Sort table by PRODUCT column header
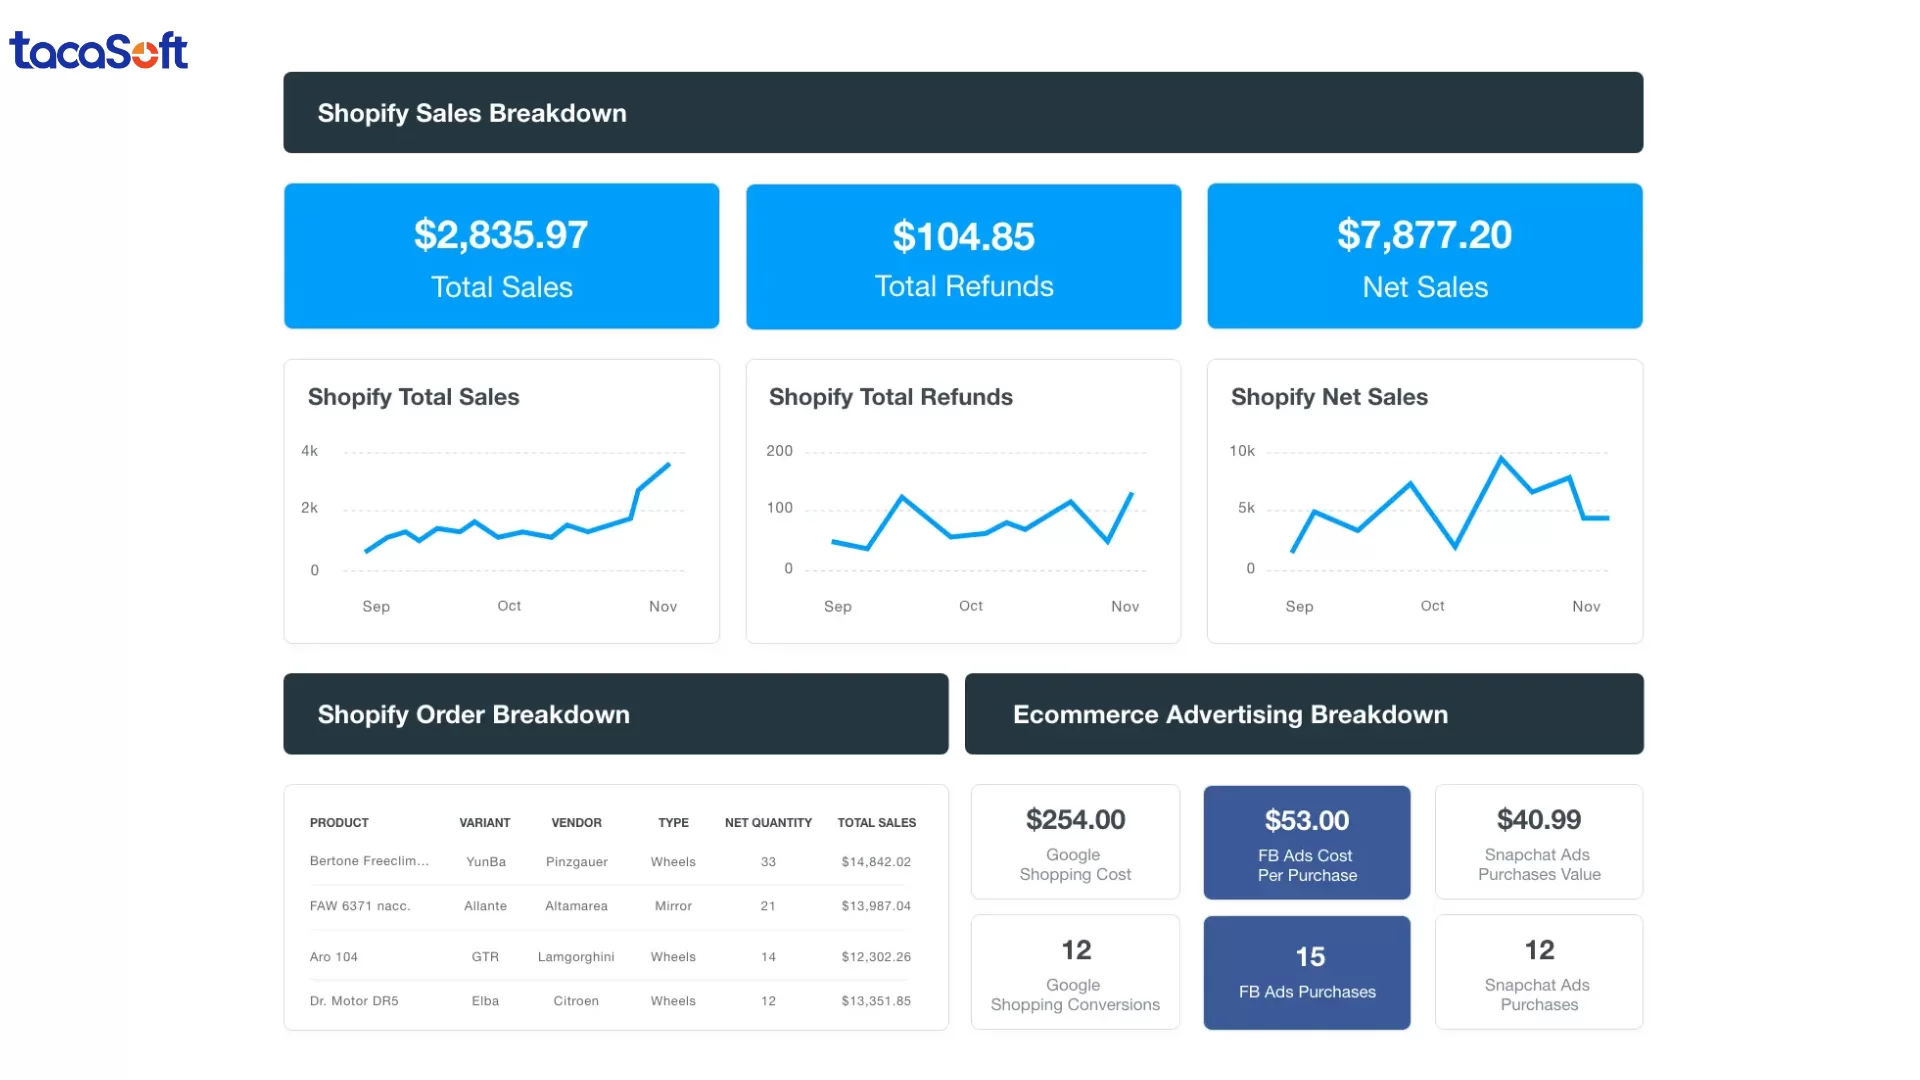Image resolution: width=1920 pixels, height=1080 pixels. click(339, 823)
